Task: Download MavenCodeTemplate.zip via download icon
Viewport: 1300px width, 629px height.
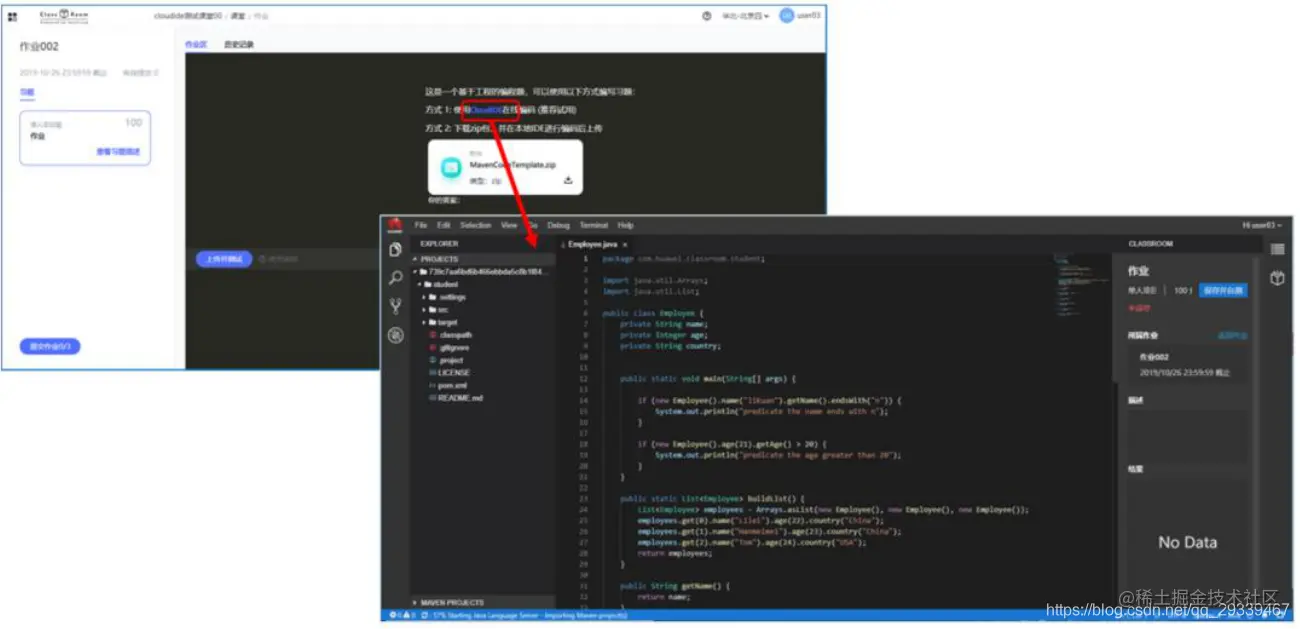Action: 568,180
